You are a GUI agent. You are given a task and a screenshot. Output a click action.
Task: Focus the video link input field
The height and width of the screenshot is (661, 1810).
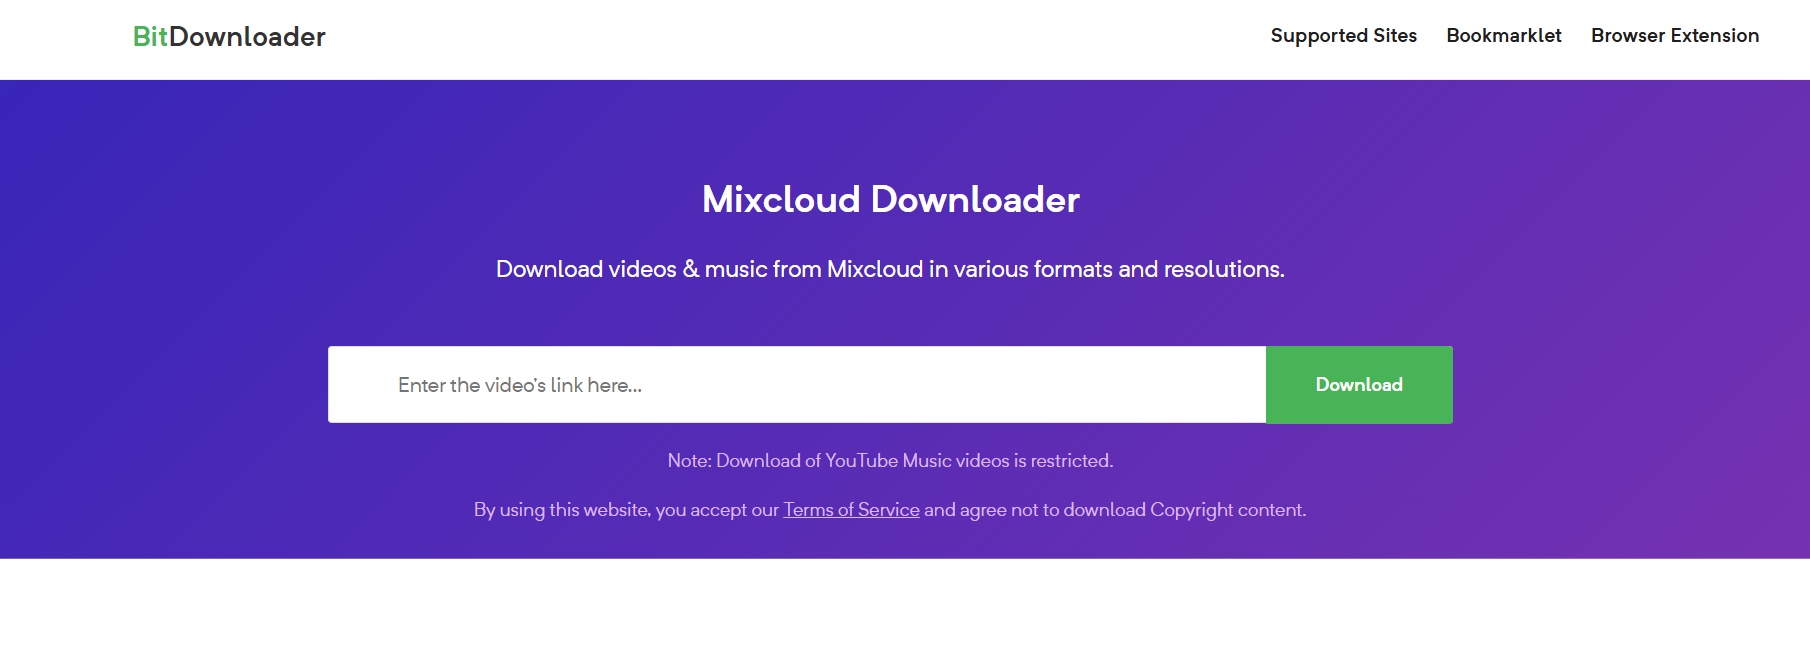click(797, 385)
